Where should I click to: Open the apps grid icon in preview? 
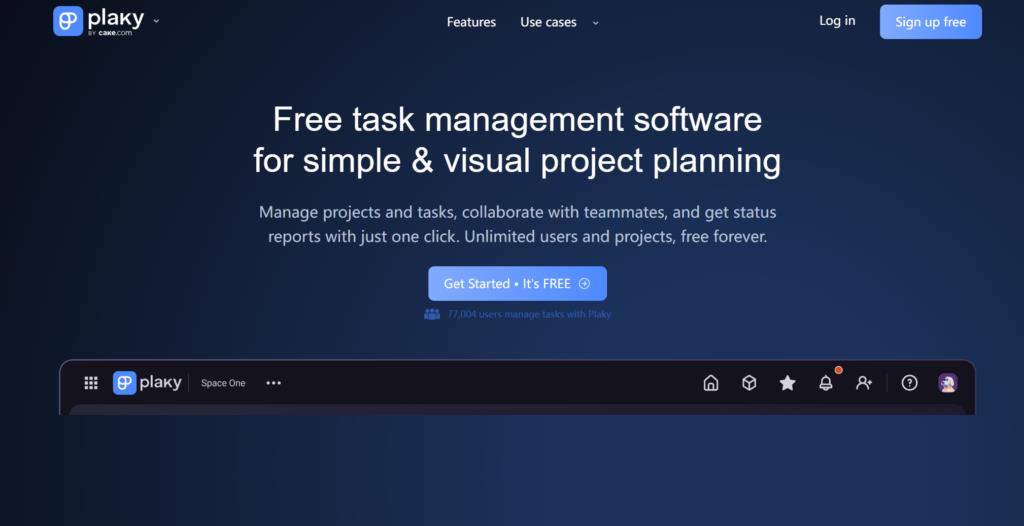pos(91,383)
